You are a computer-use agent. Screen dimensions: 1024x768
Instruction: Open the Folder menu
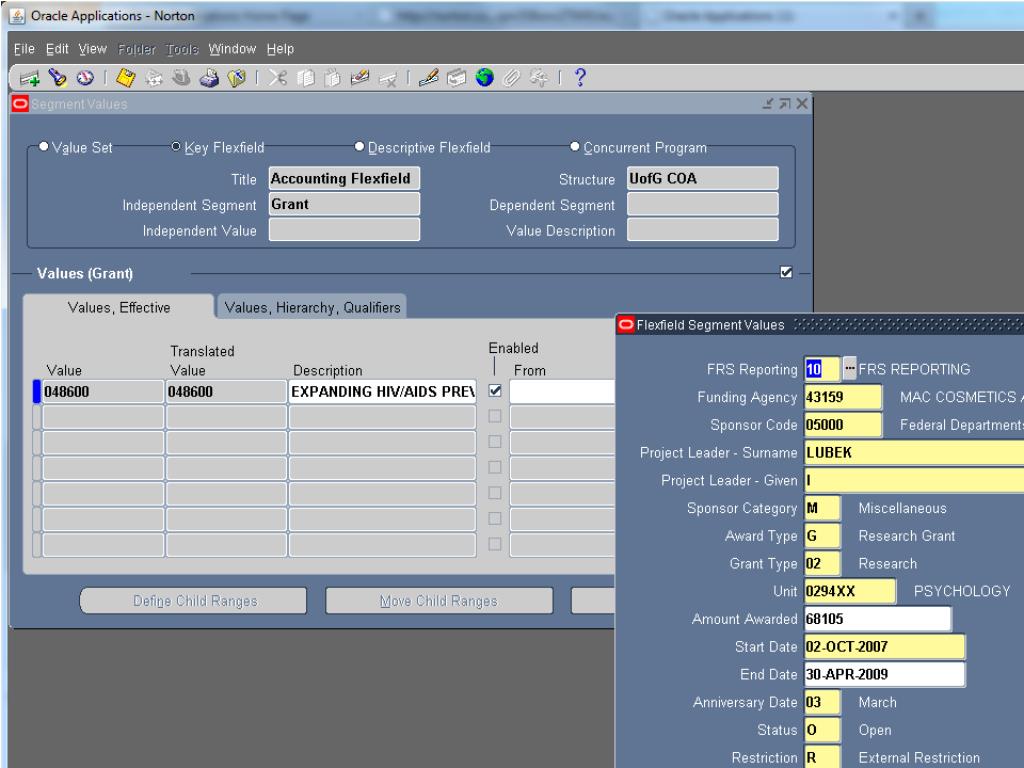(136, 49)
